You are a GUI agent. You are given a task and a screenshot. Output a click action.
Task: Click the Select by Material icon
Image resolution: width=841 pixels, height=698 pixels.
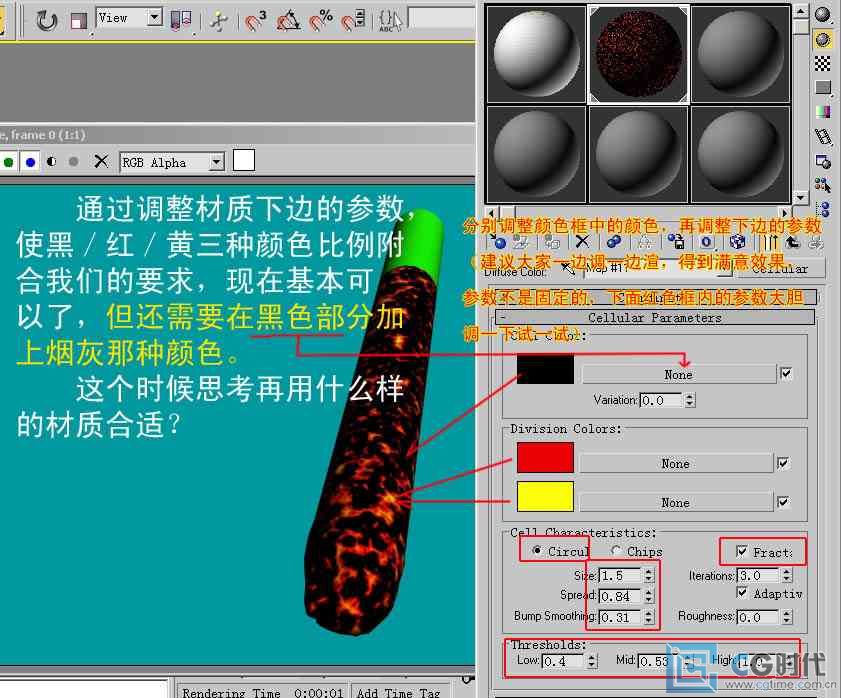(x=823, y=185)
